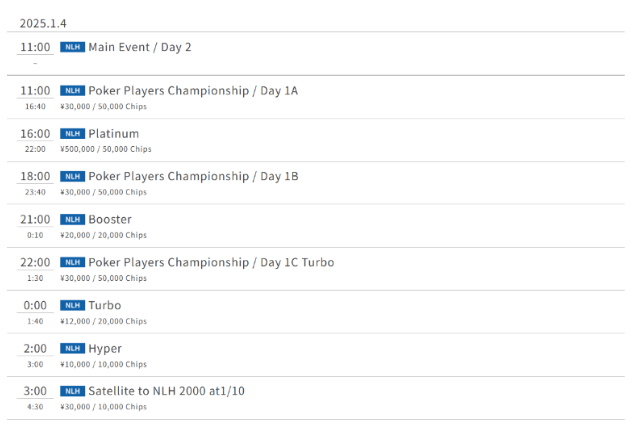Click the NLH badge beside Main Event
Image resolution: width=640 pixels, height=427 pixels.
coord(72,47)
